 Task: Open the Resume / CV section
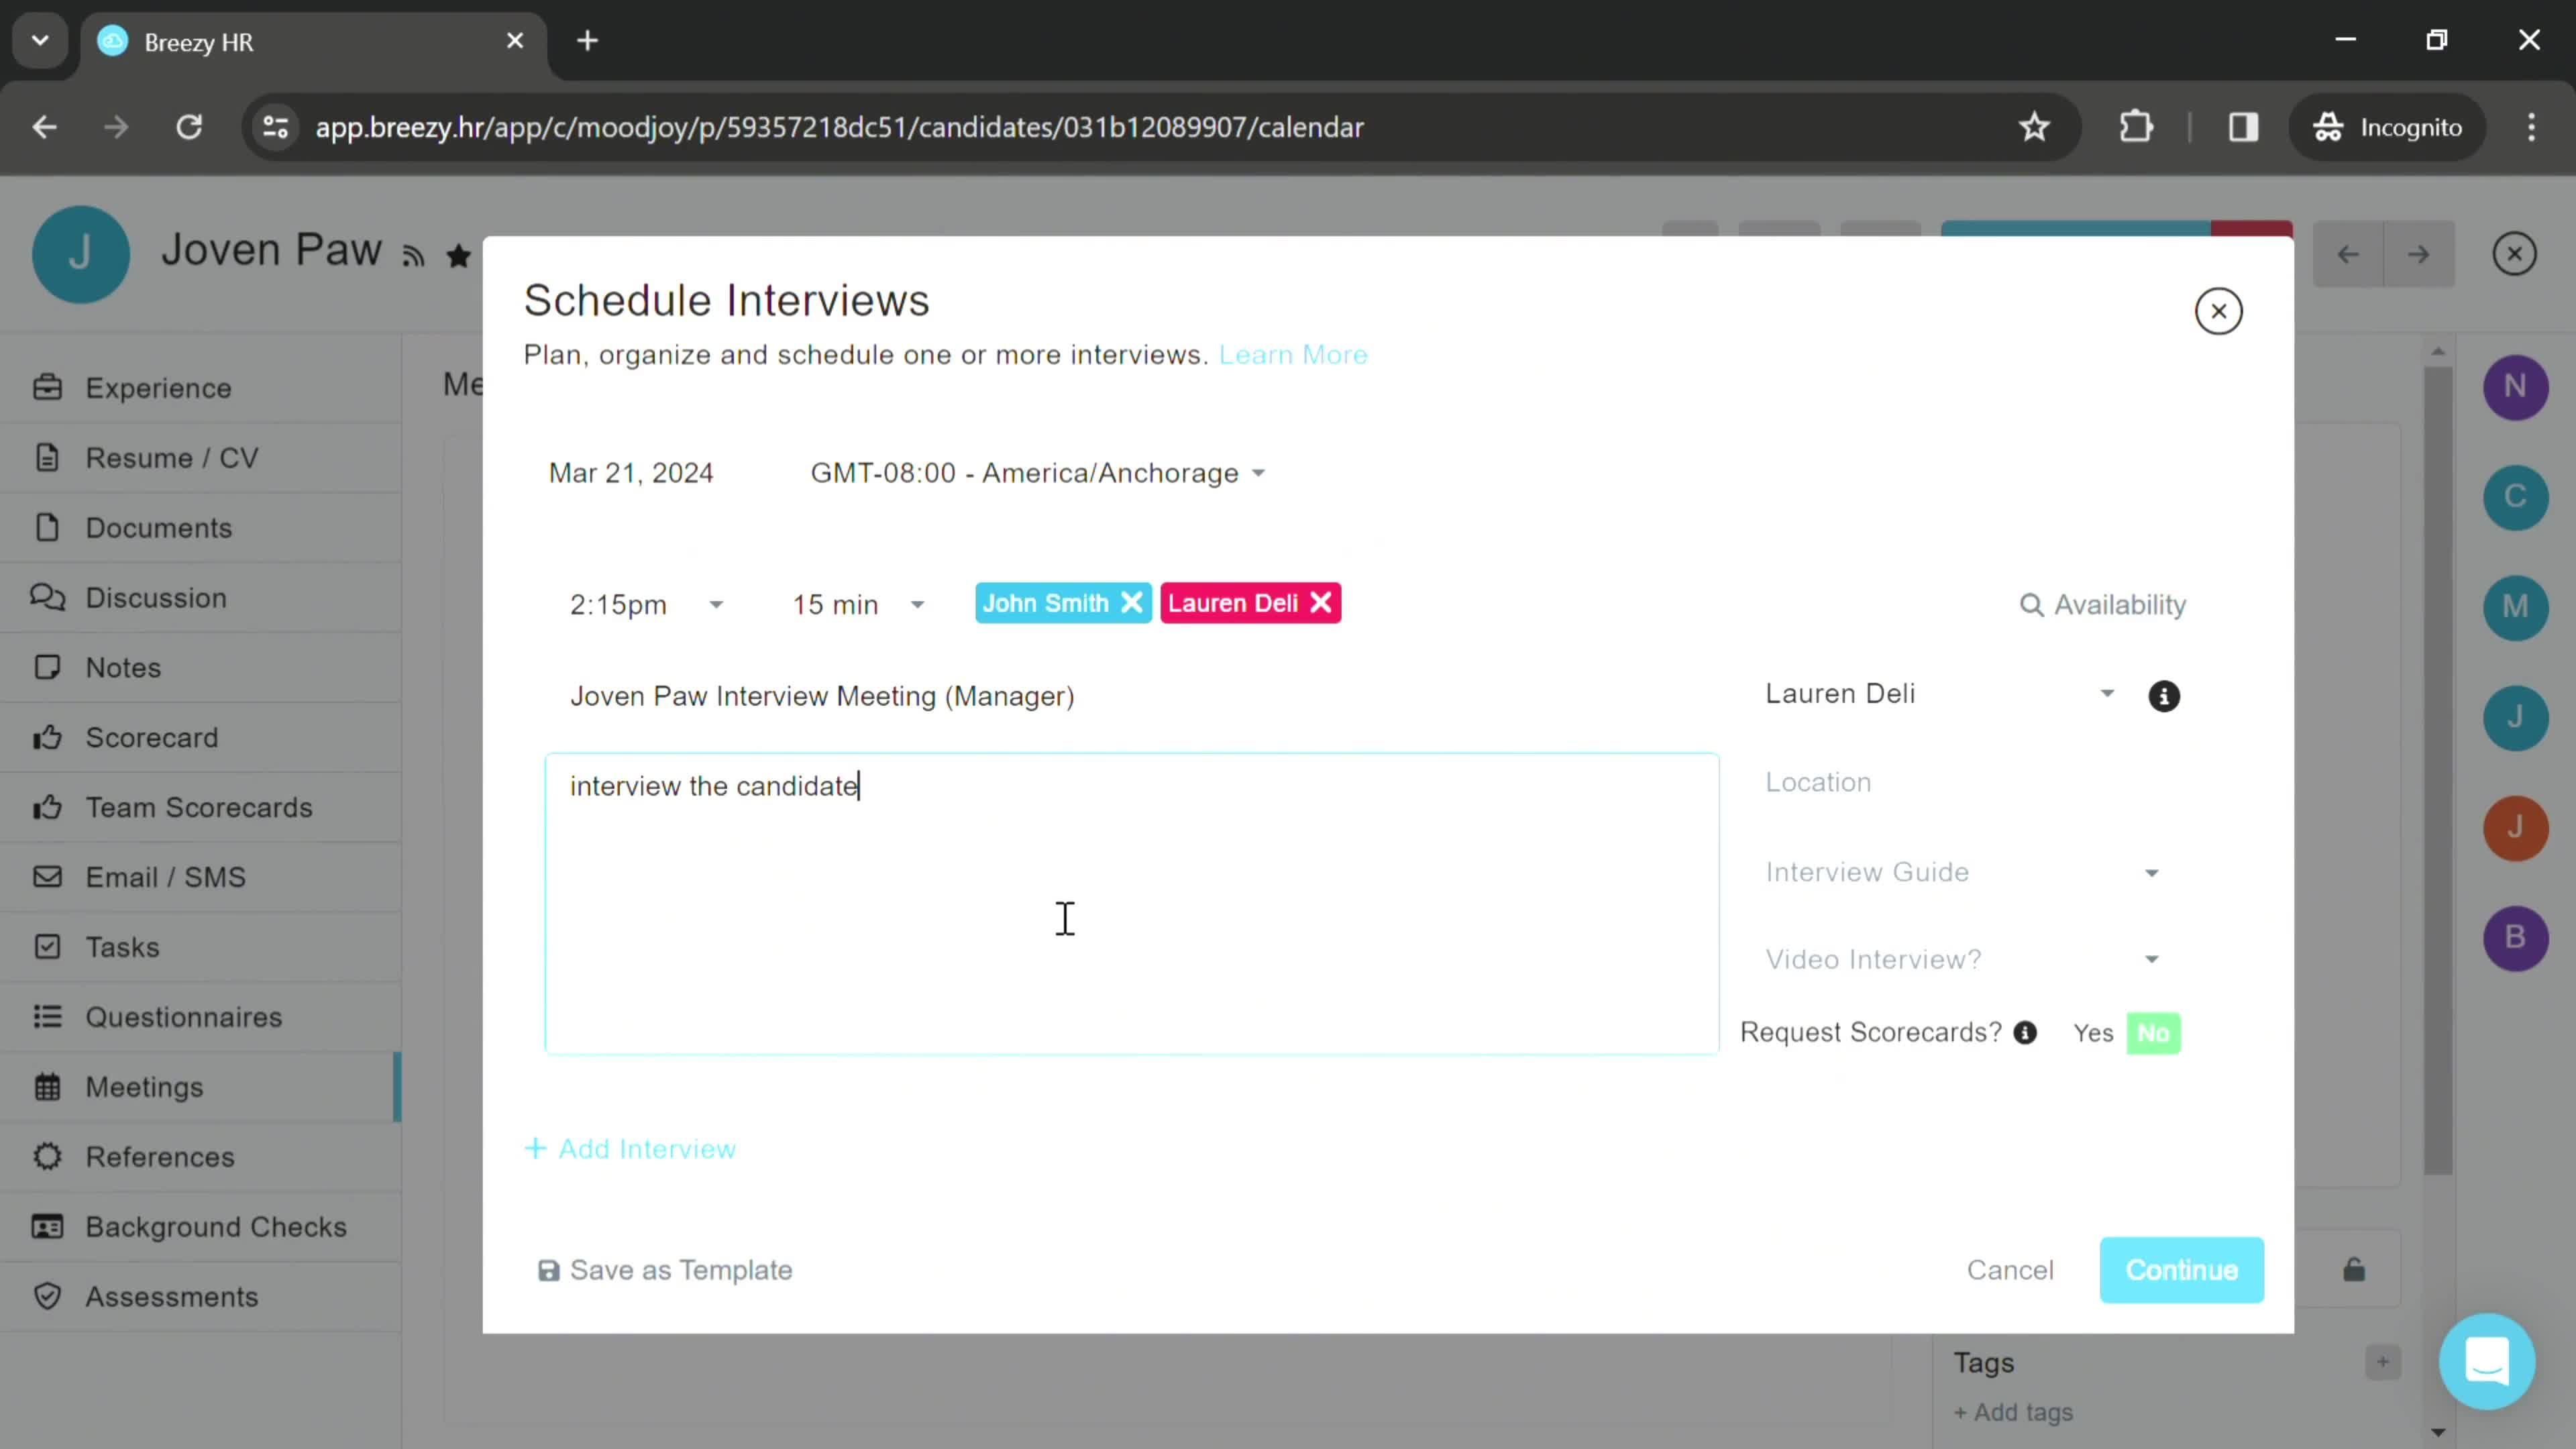tap(173, 456)
